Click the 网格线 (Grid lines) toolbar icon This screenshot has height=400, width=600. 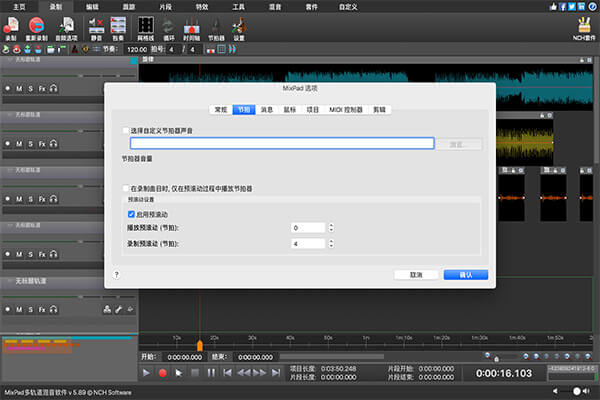pyautogui.click(x=145, y=25)
